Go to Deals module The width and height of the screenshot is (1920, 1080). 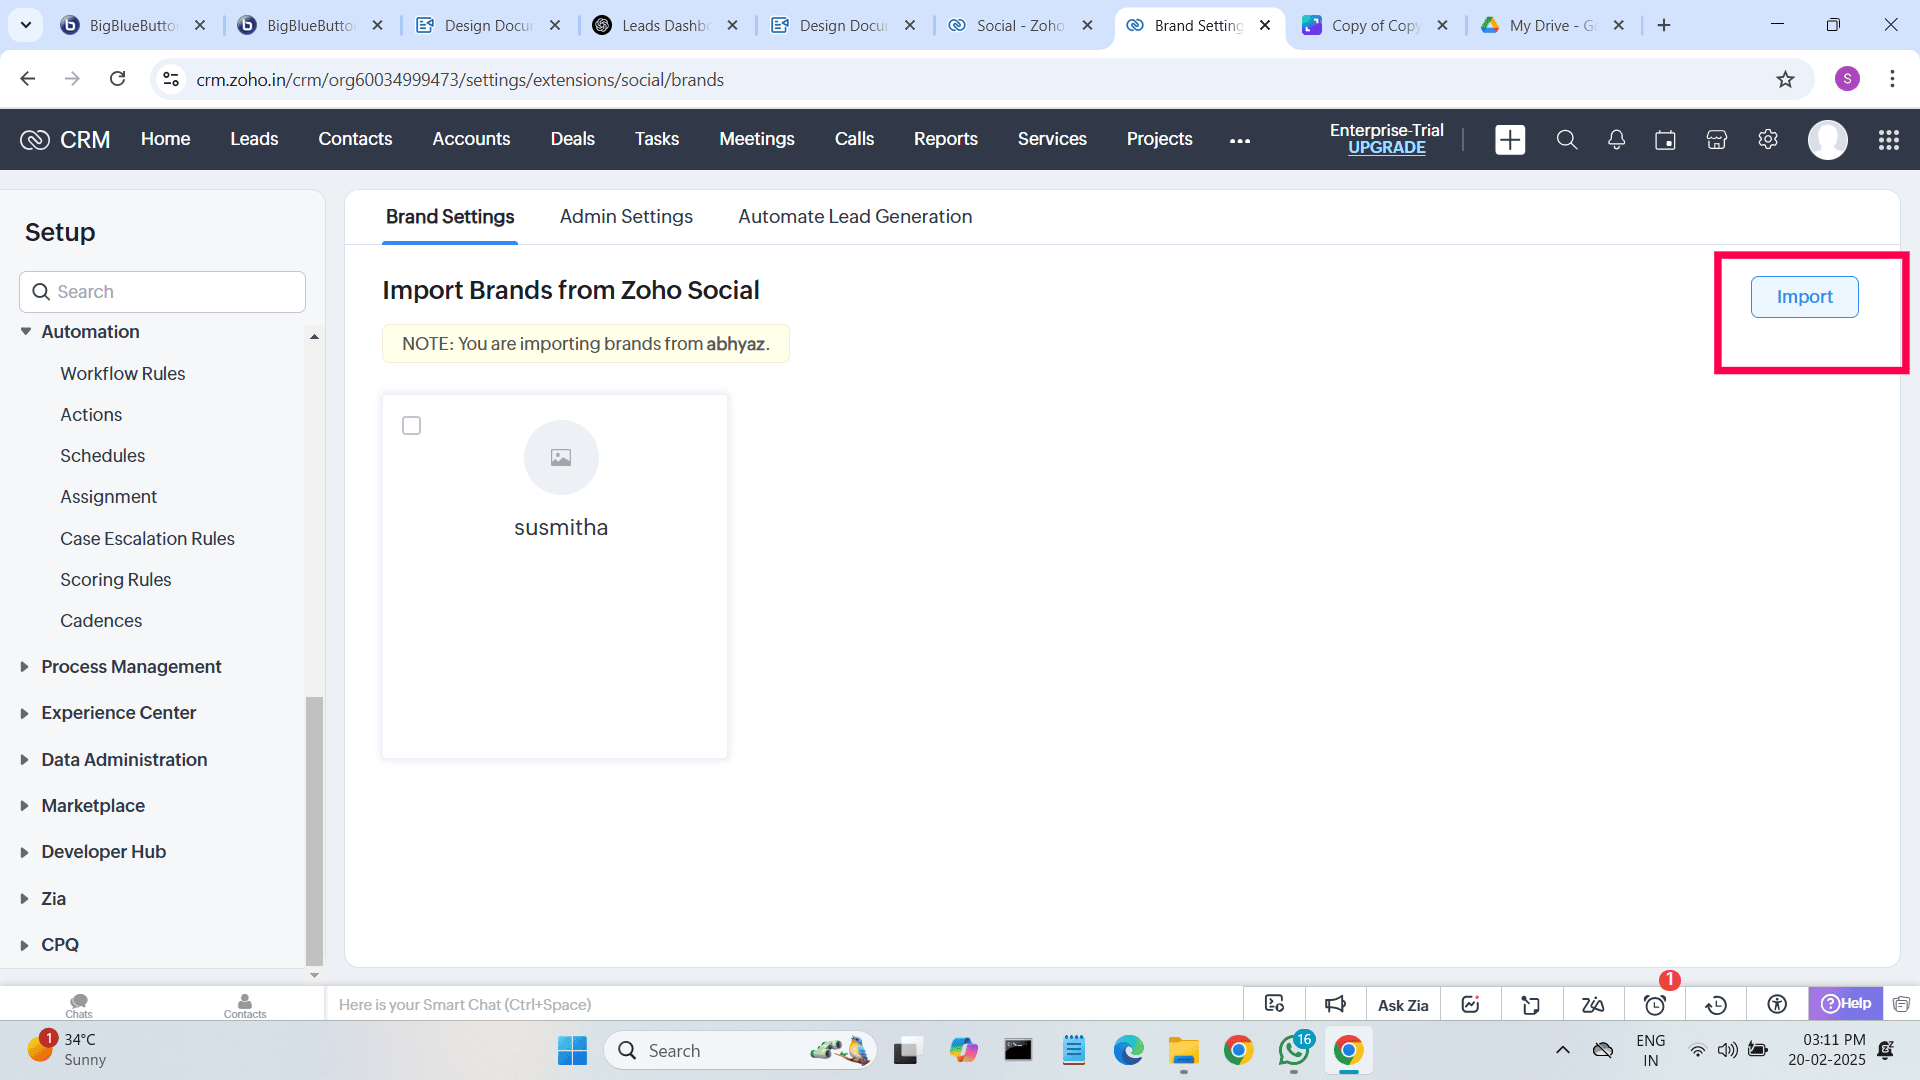(x=573, y=139)
